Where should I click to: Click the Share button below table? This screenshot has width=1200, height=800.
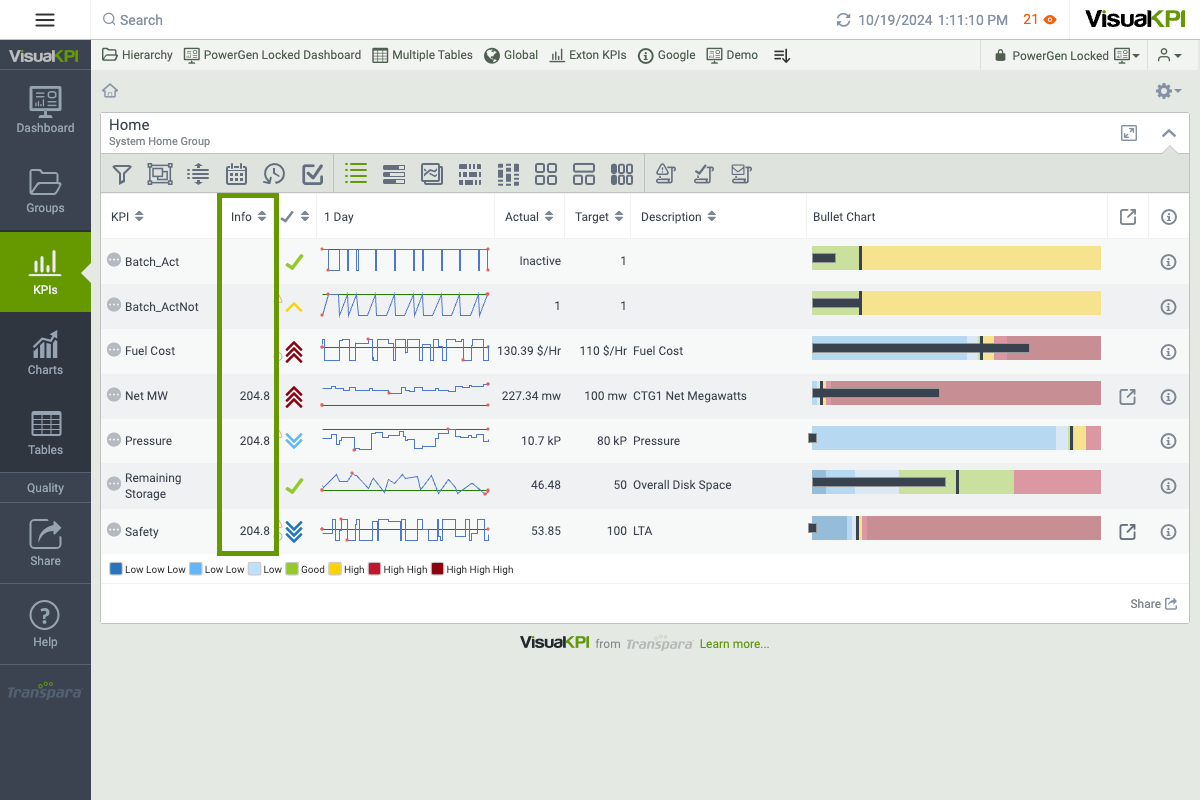(1153, 604)
